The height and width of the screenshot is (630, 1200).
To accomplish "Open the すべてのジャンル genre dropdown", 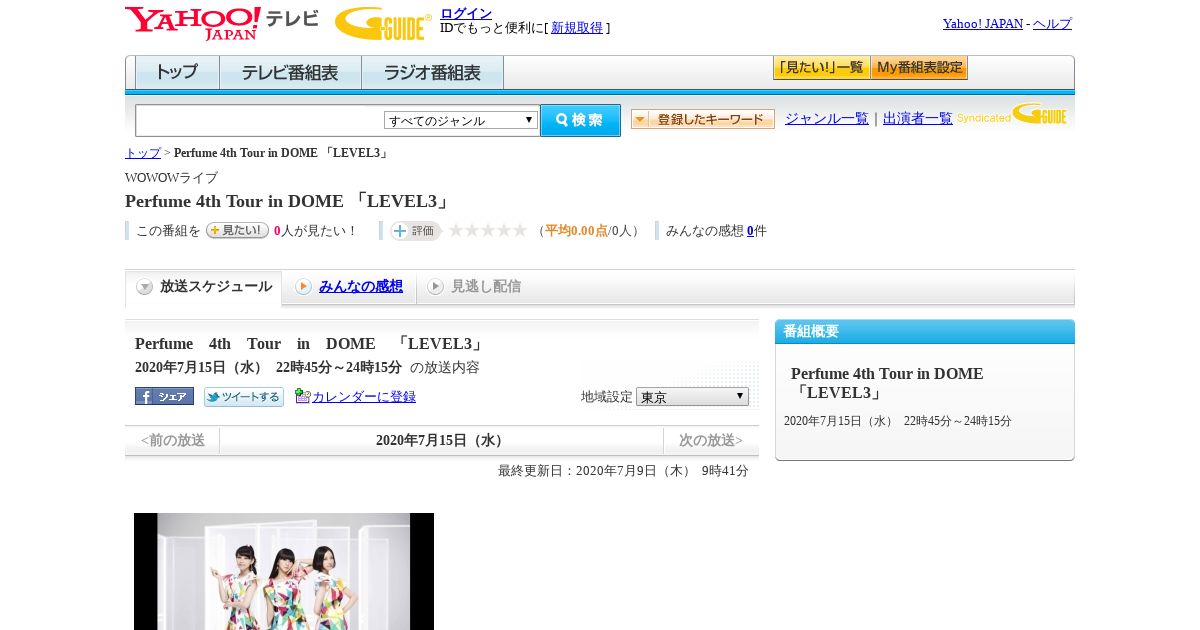I will coord(461,120).
